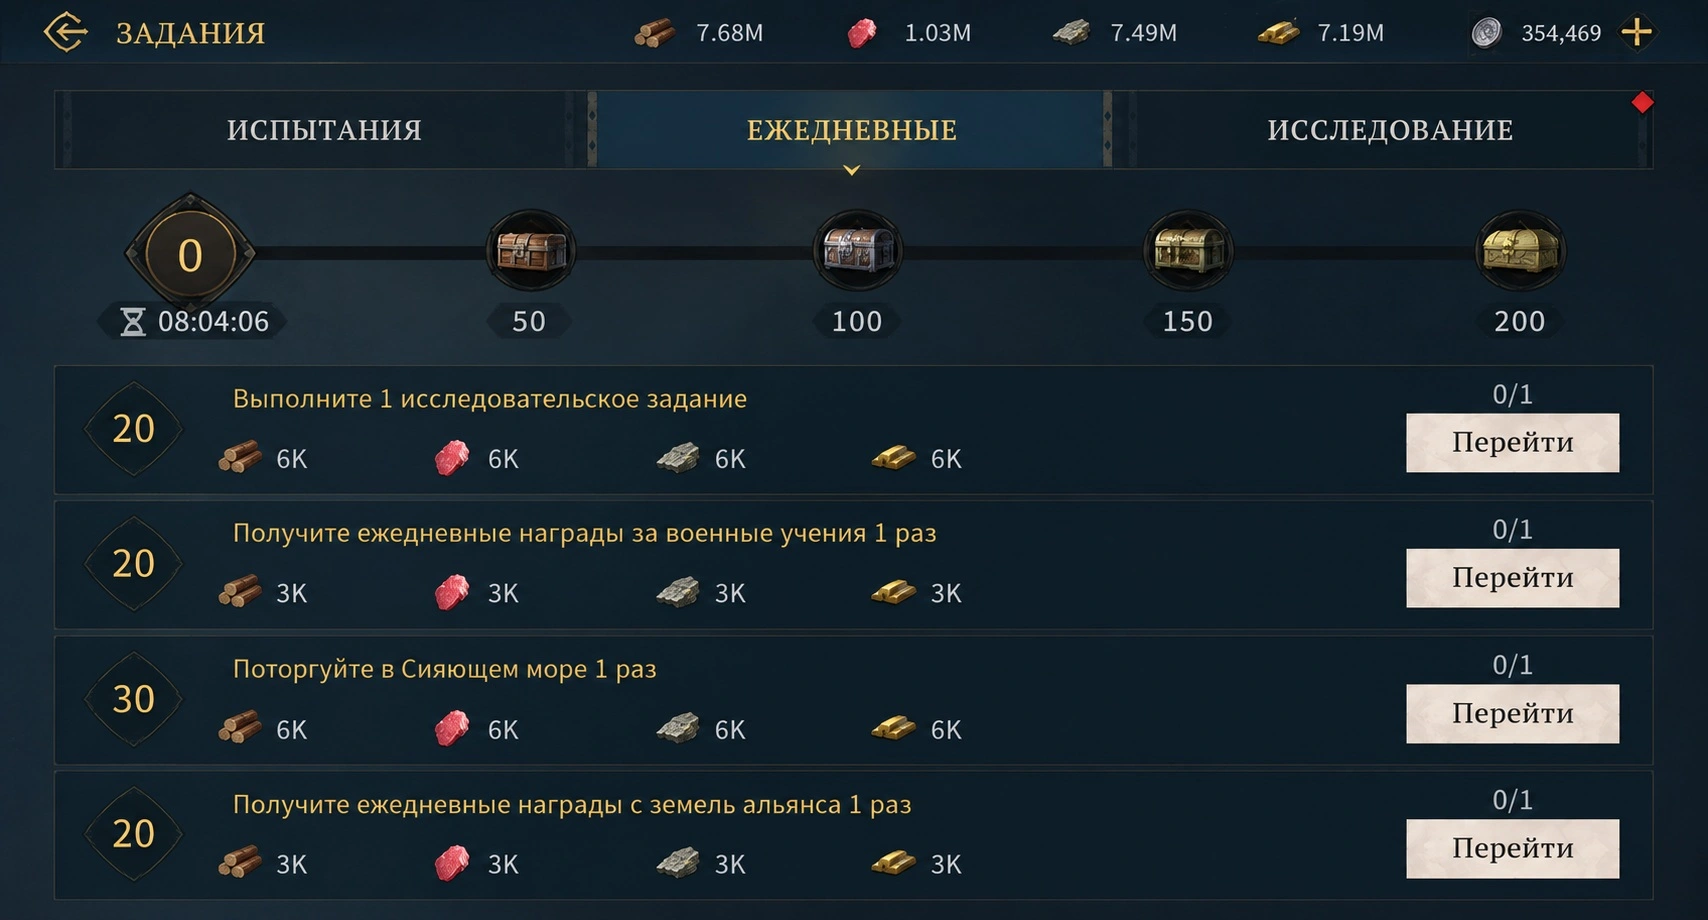Tap the 30-point badge of the trading task

point(133,699)
